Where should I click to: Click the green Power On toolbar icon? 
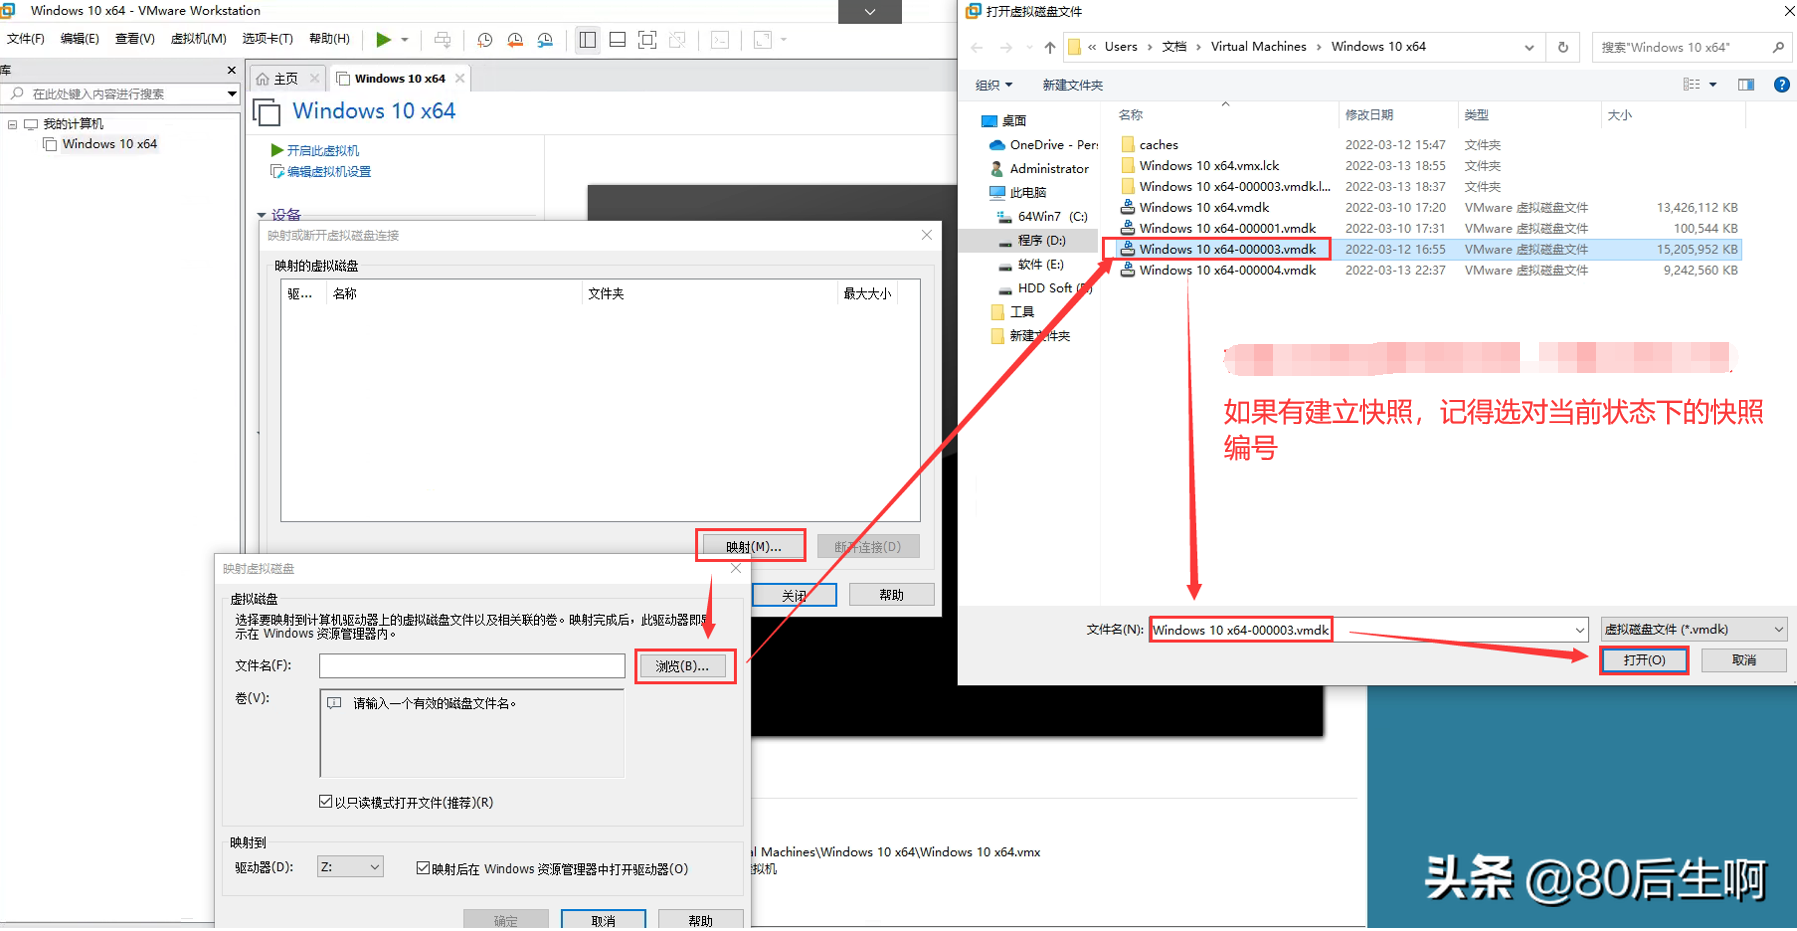click(x=383, y=40)
